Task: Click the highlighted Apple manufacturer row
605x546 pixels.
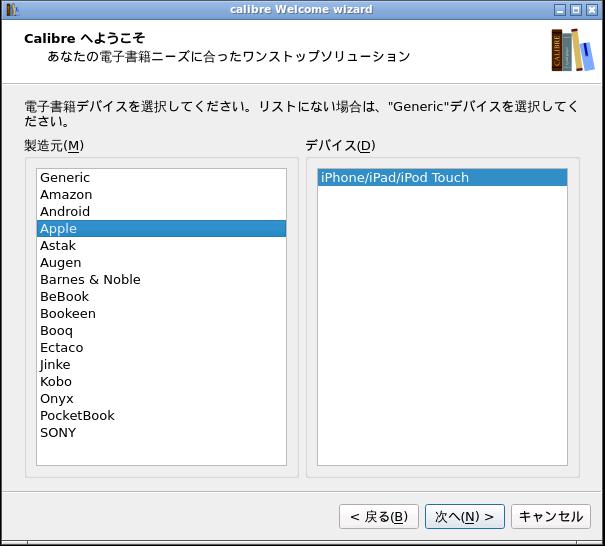Action: click(x=161, y=228)
